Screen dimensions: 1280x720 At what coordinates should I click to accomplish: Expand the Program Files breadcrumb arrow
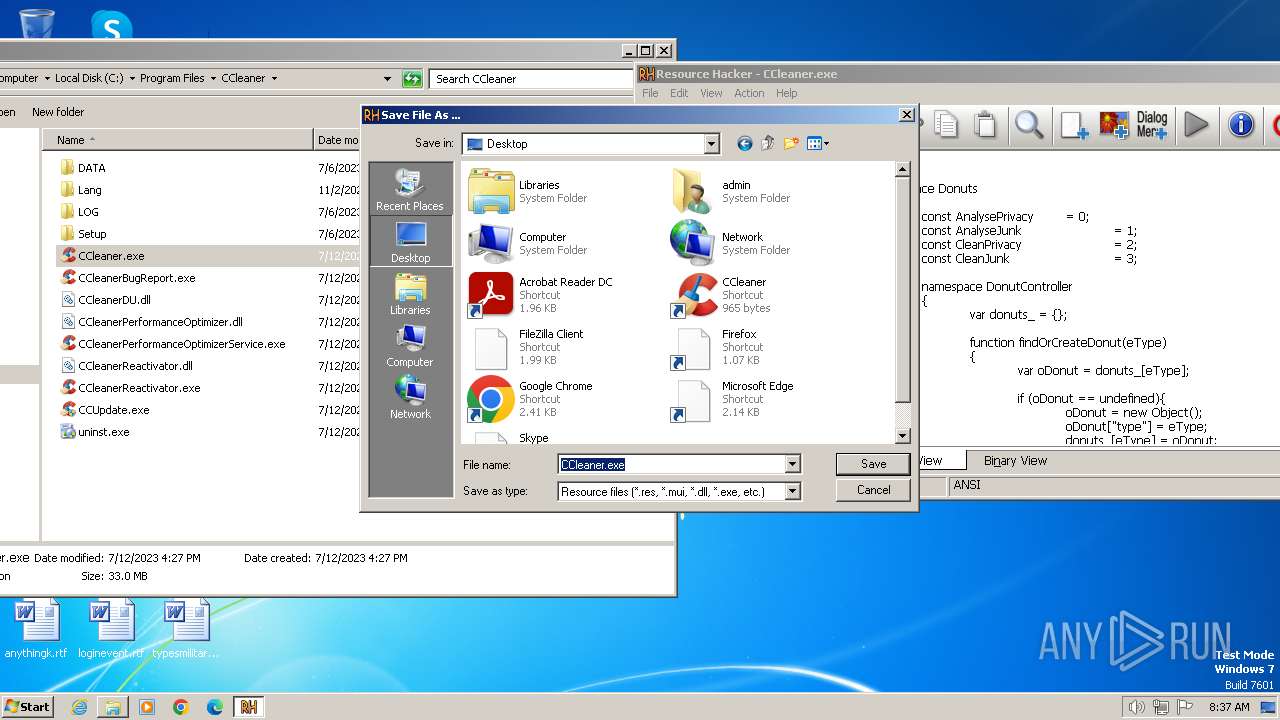pos(212,78)
